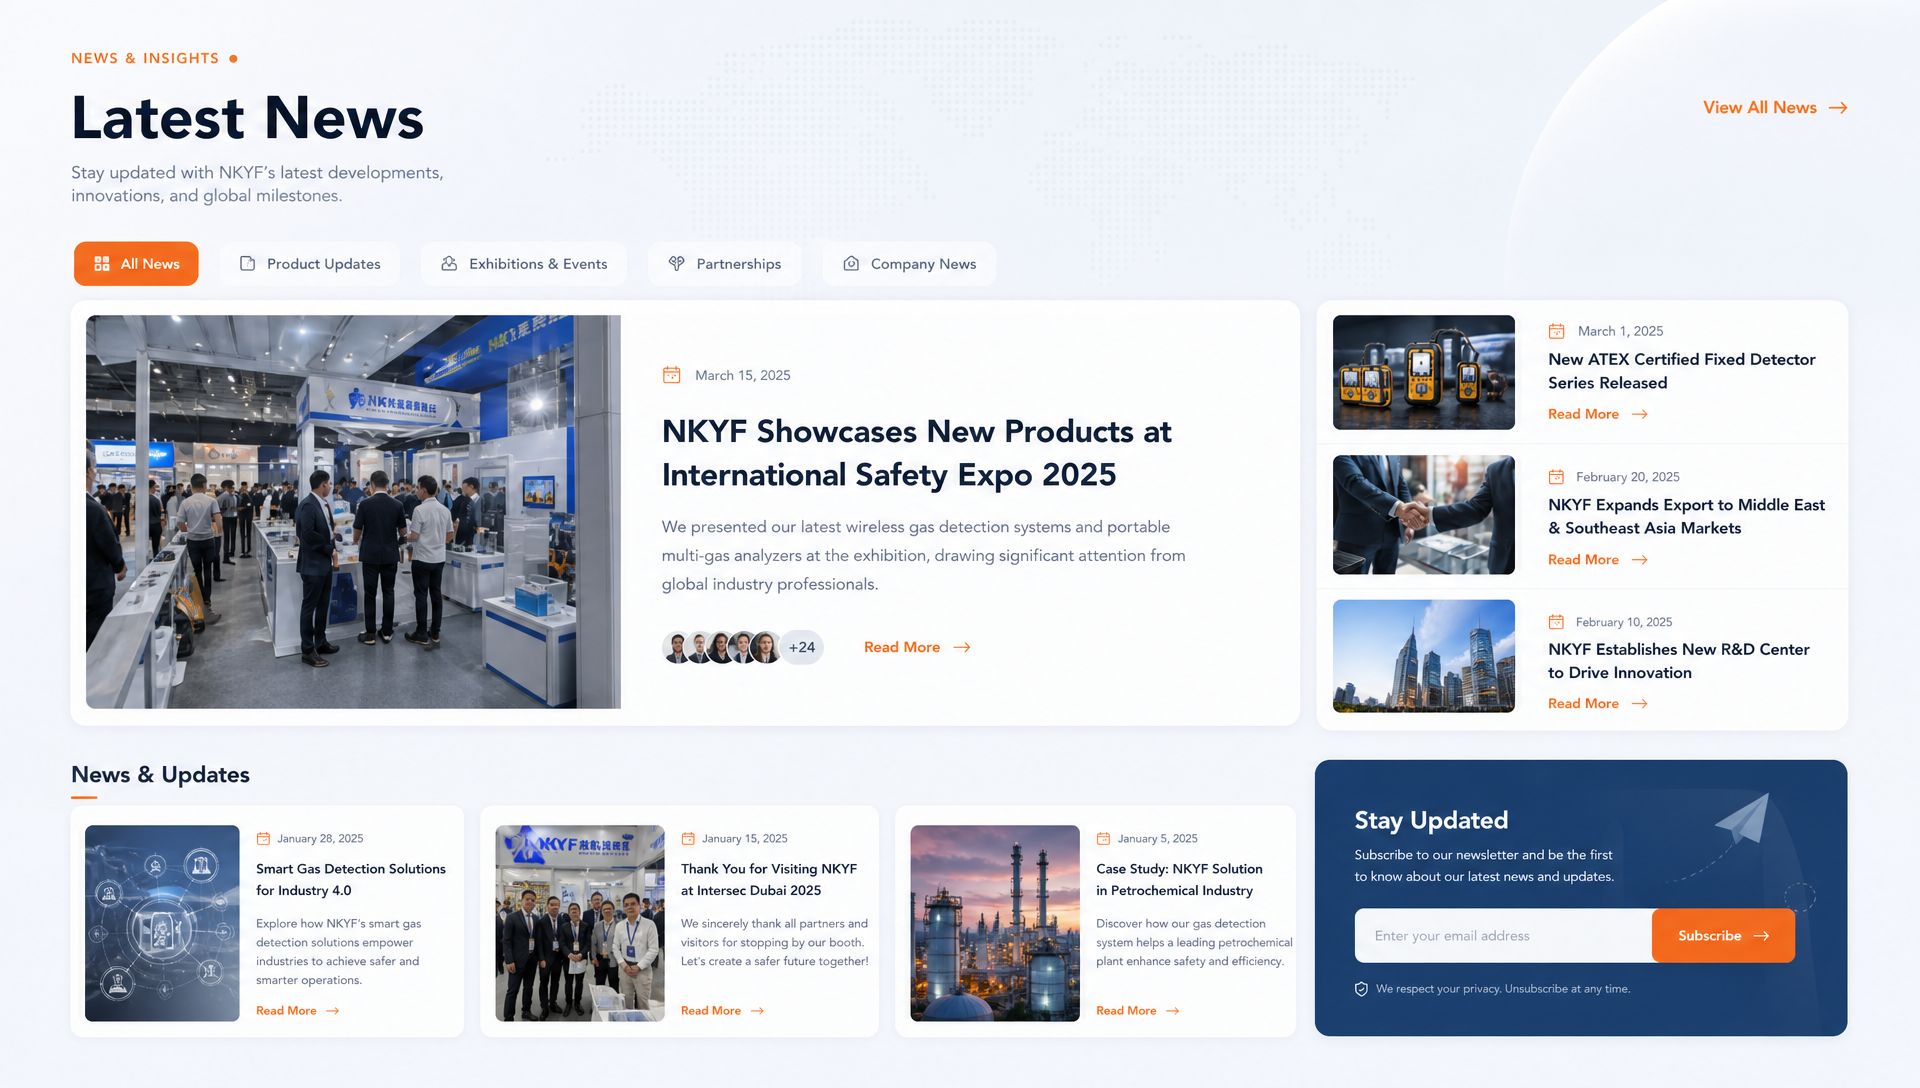Image resolution: width=1920 pixels, height=1088 pixels.
Task: Click the March 15, 2025 date text
Action: pos(743,375)
